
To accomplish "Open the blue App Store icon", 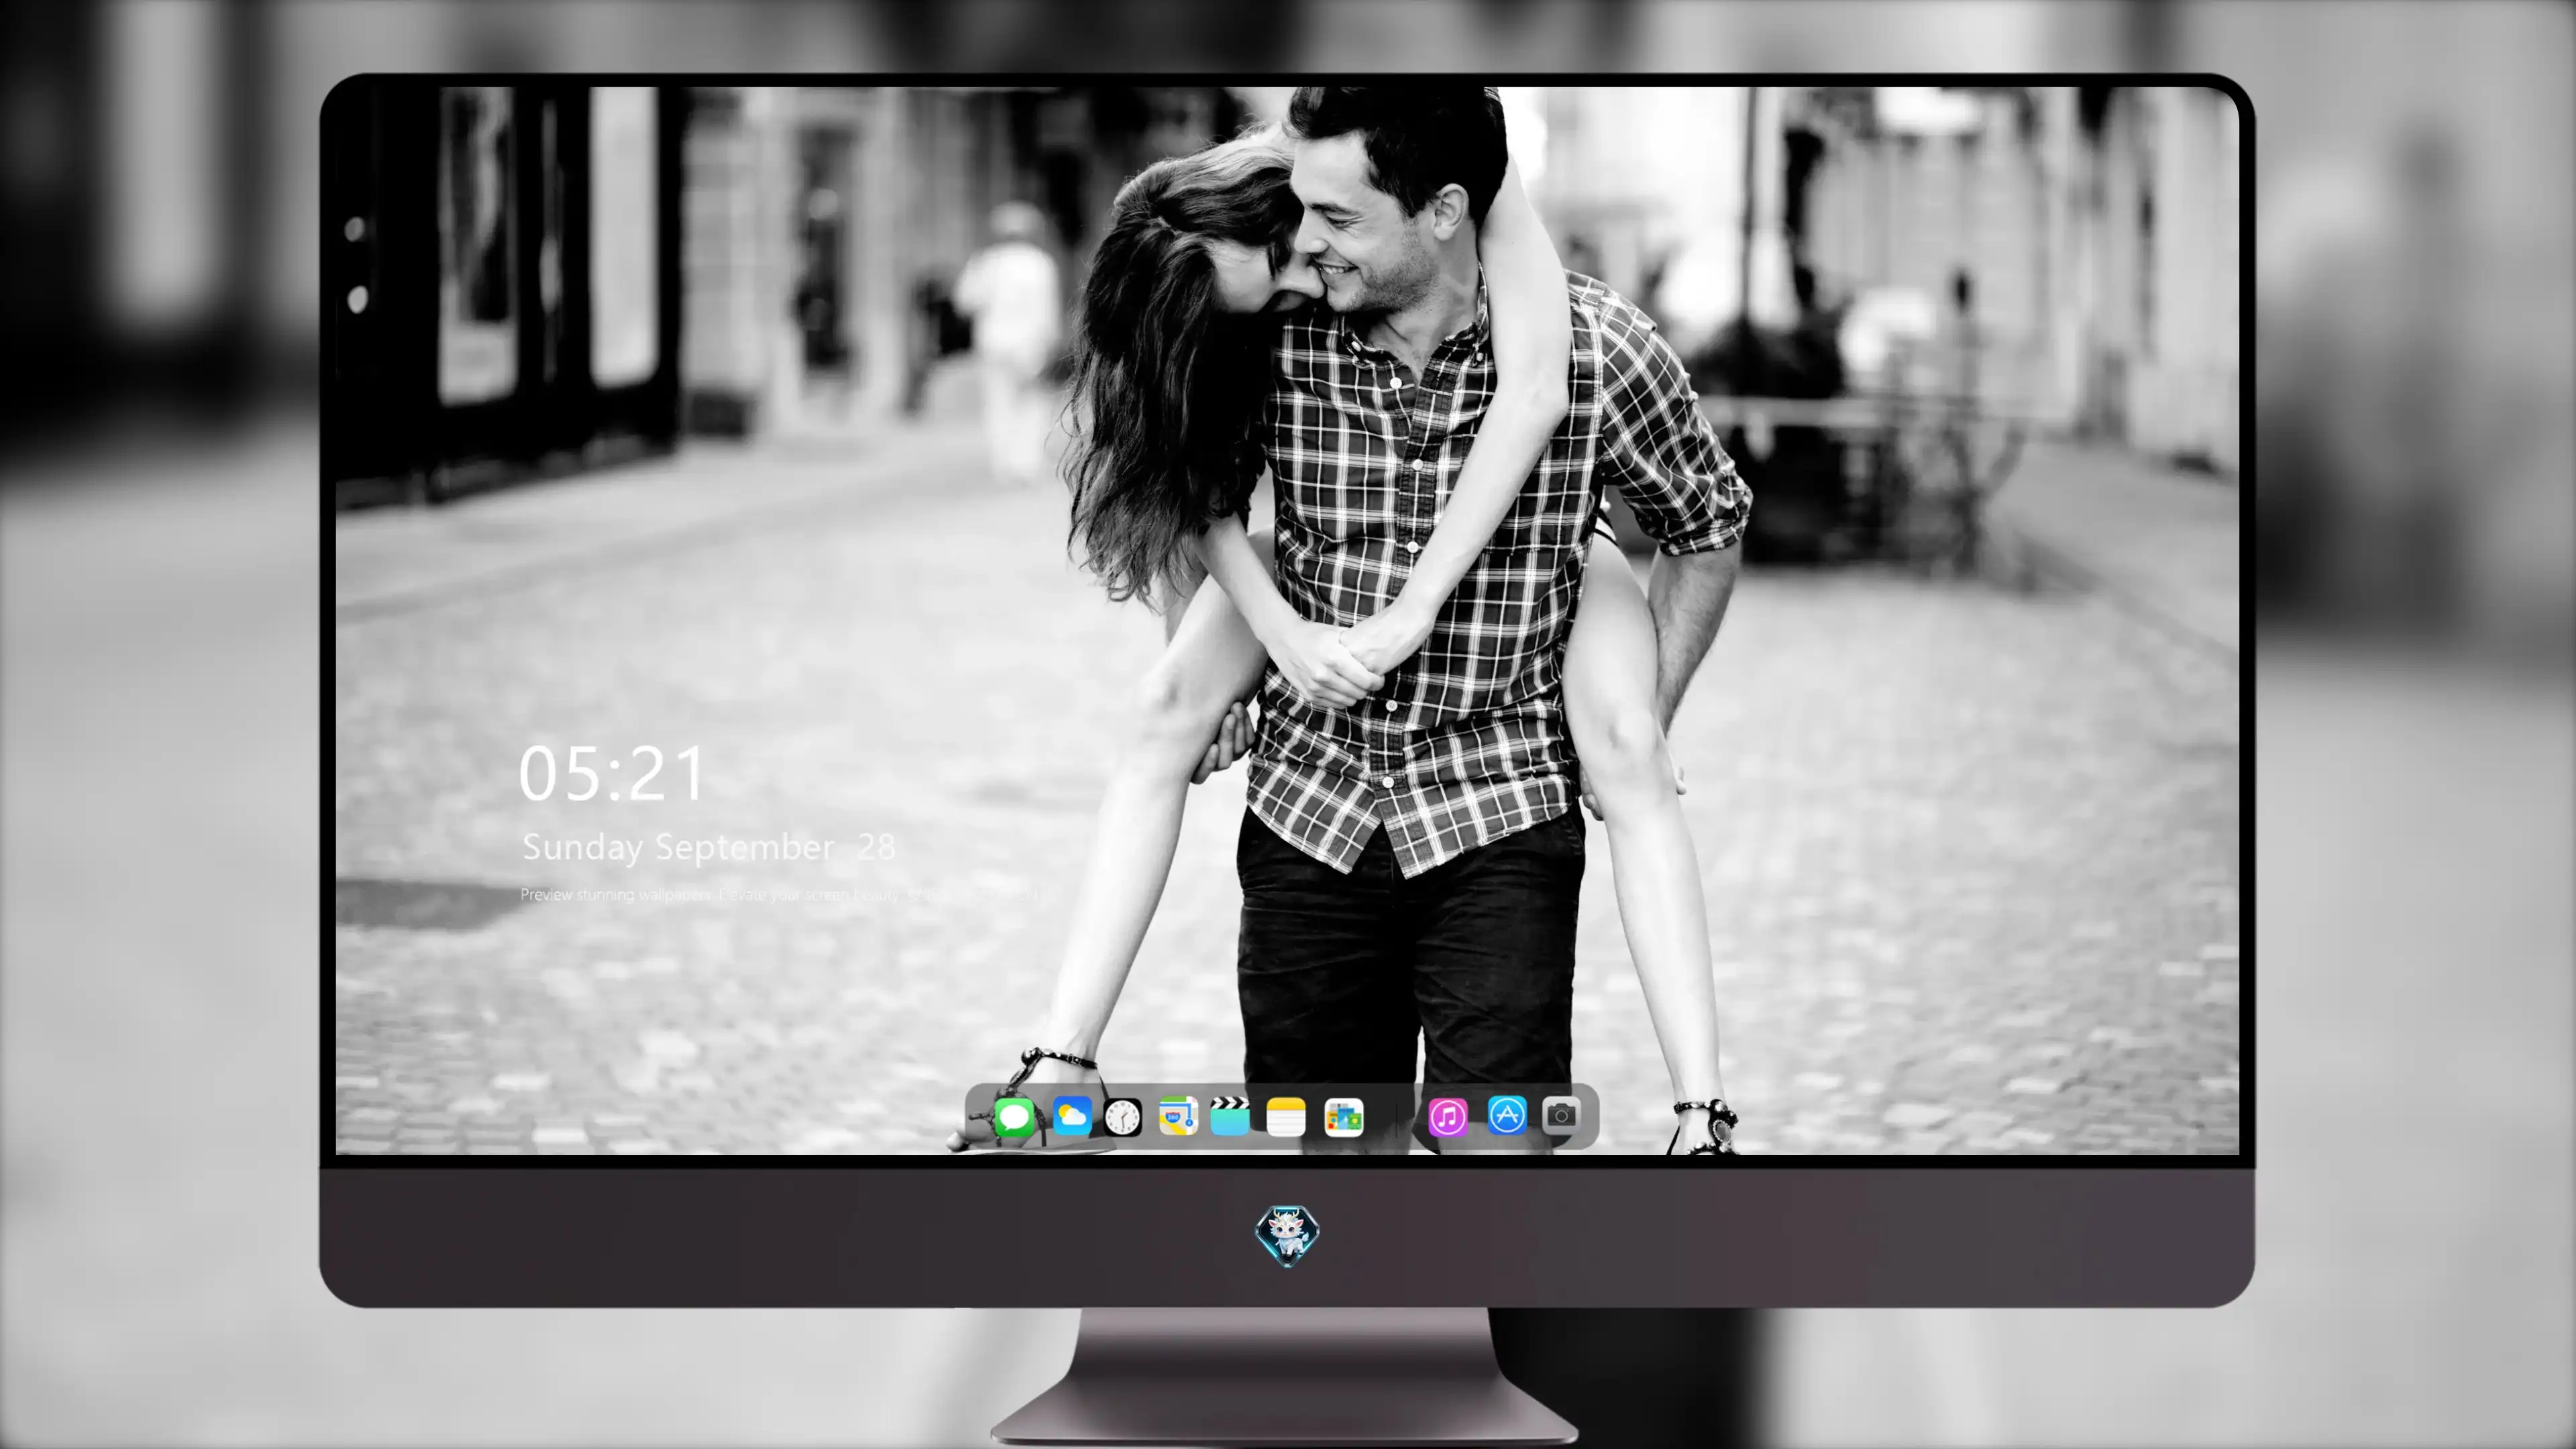I will pyautogui.click(x=1507, y=1115).
